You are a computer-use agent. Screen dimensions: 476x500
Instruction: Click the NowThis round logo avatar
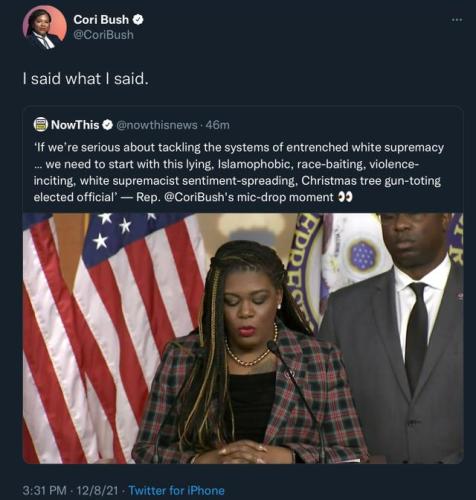(41, 125)
